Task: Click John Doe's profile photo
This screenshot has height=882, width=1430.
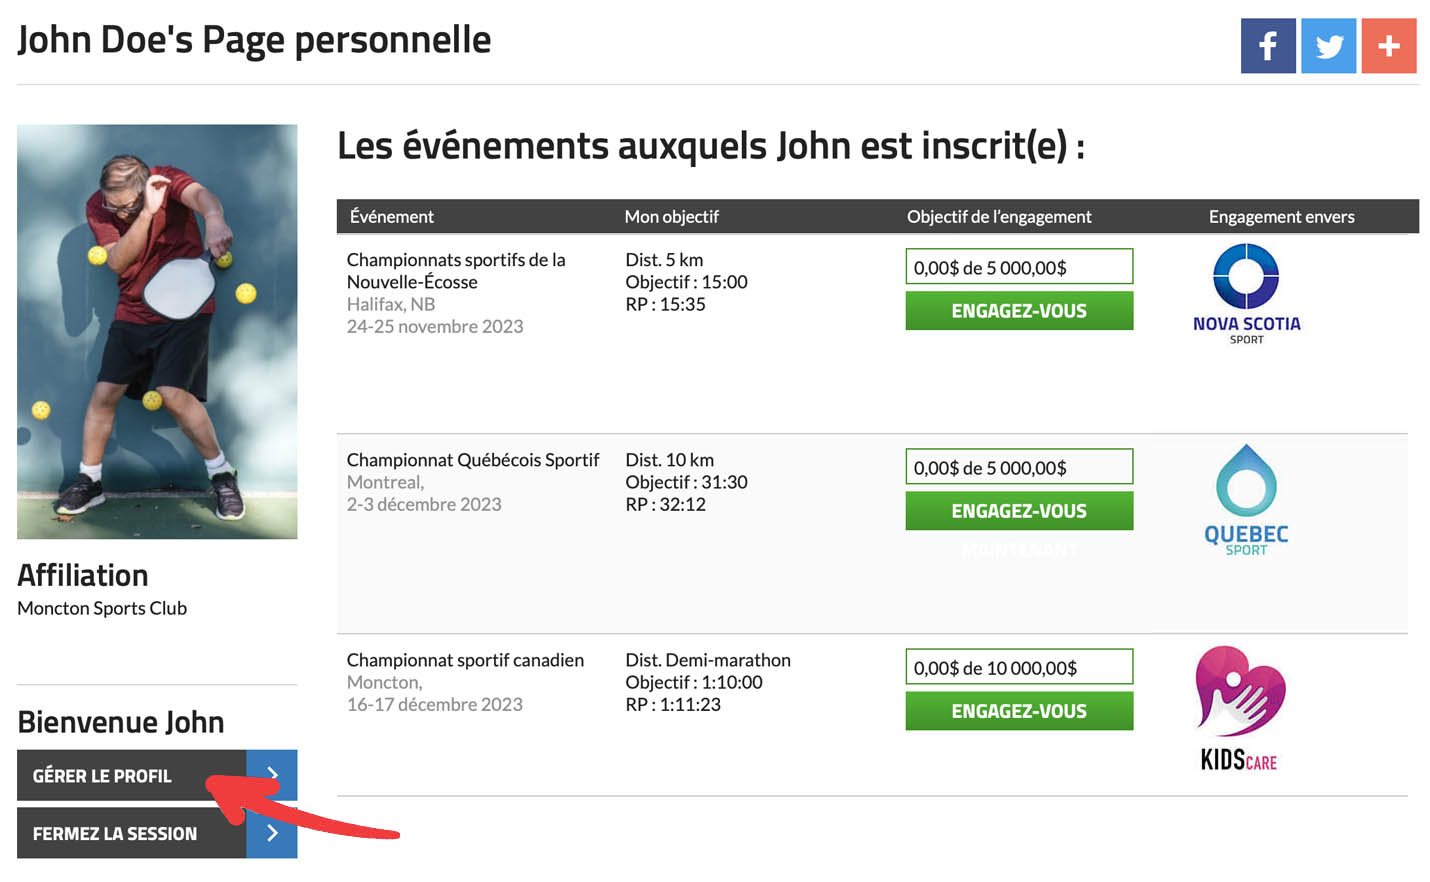Action: point(157,331)
